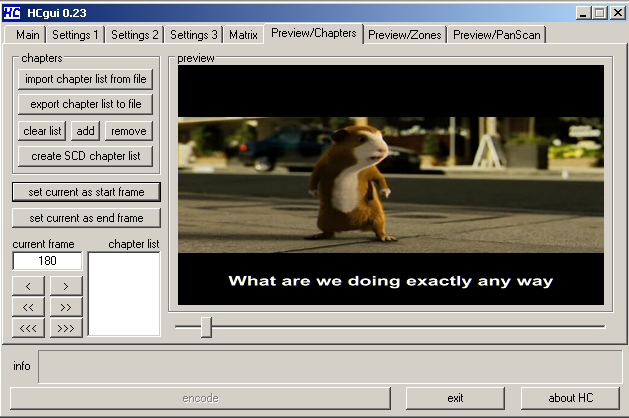
Task: Import chapter list from file
Action: click(x=85, y=79)
